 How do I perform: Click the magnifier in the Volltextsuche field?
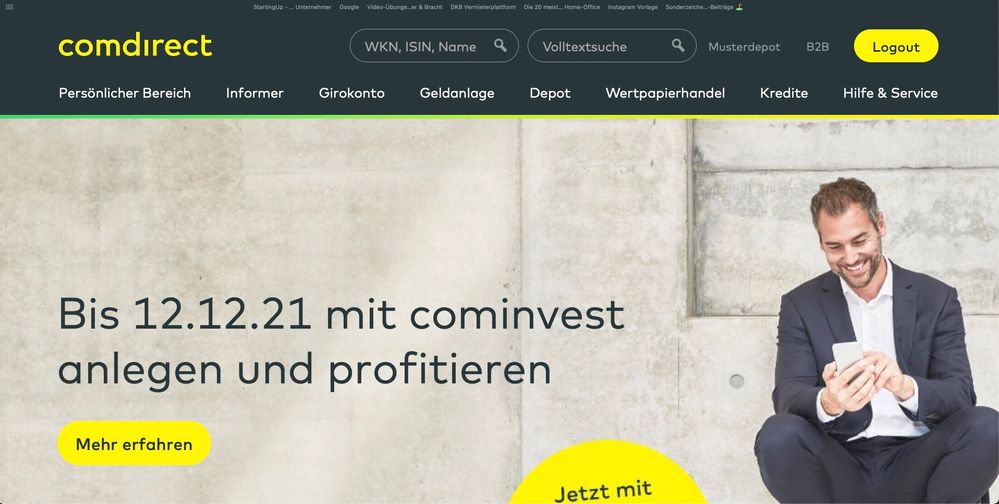[679, 45]
